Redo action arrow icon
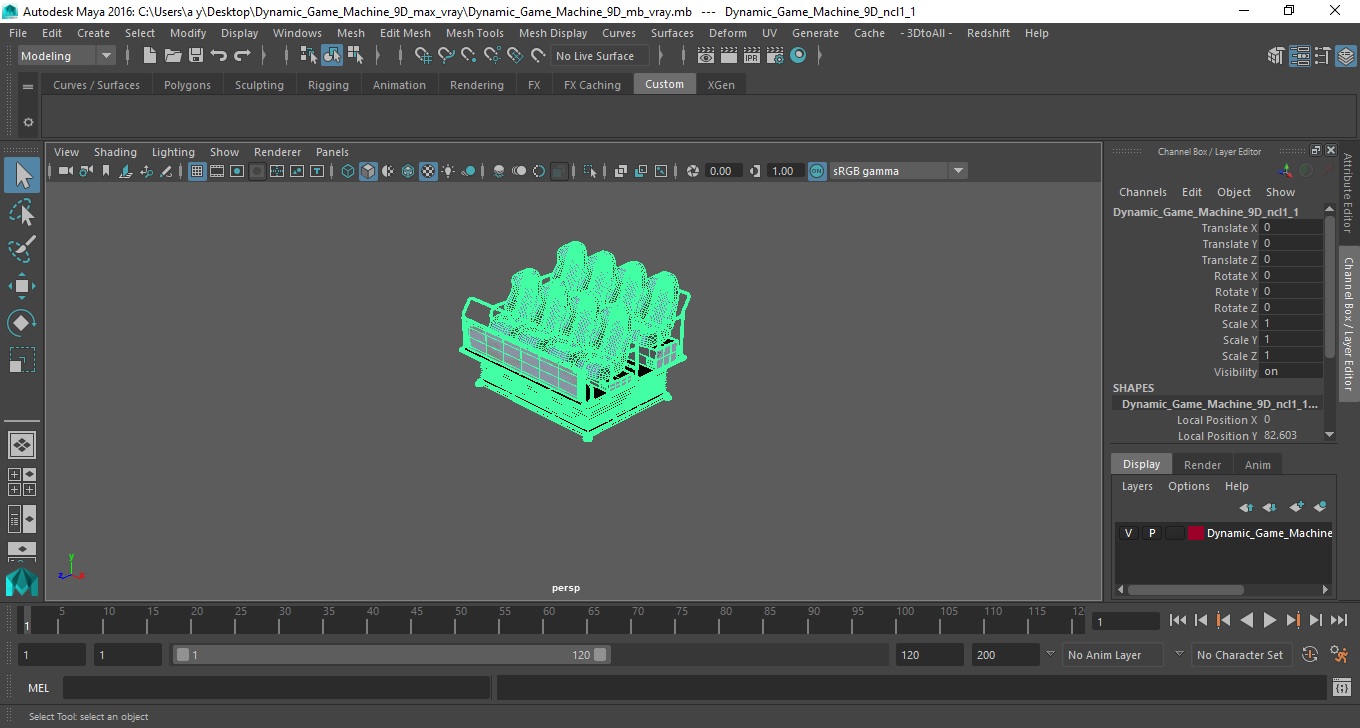 coord(242,56)
